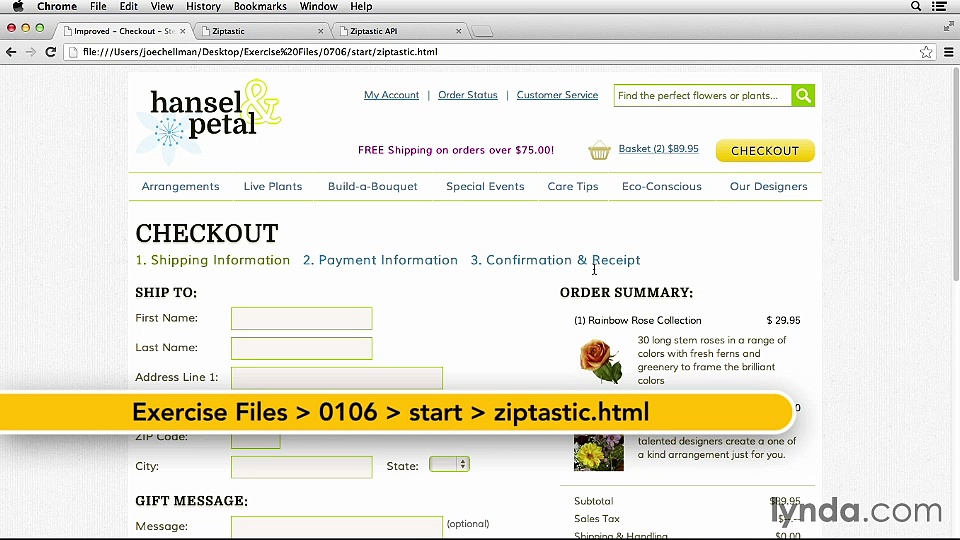Open the Apple menu
The image size is (960, 540).
point(18,6)
